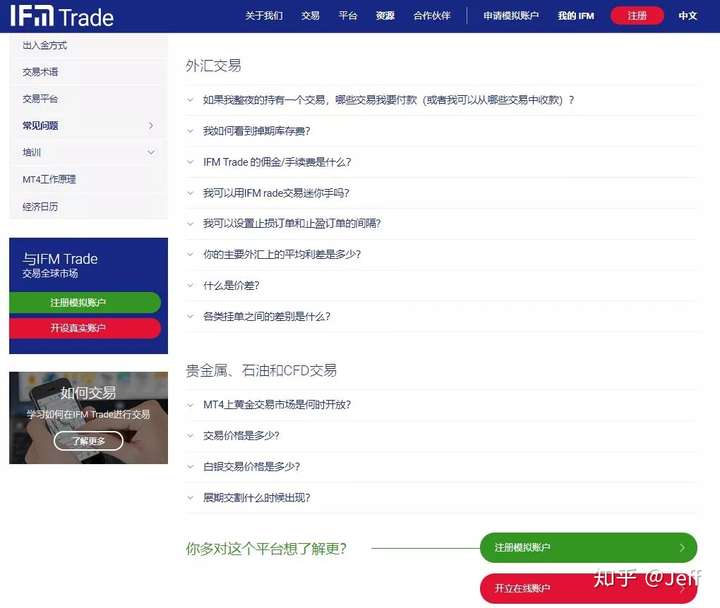Click red 开设真实账户 sidebar button
Screen dimensions: 720x608
pos(85,328)
